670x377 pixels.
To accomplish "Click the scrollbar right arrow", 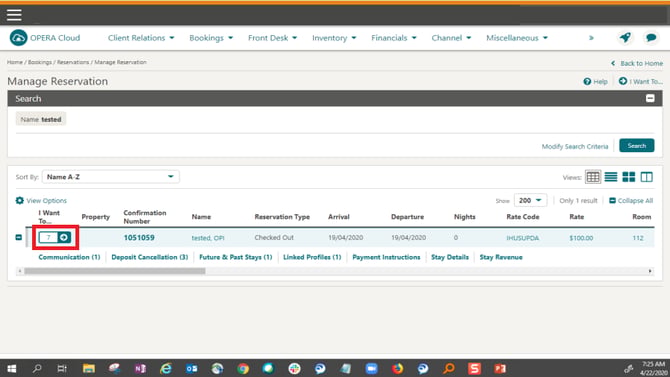I will (650, 271).
